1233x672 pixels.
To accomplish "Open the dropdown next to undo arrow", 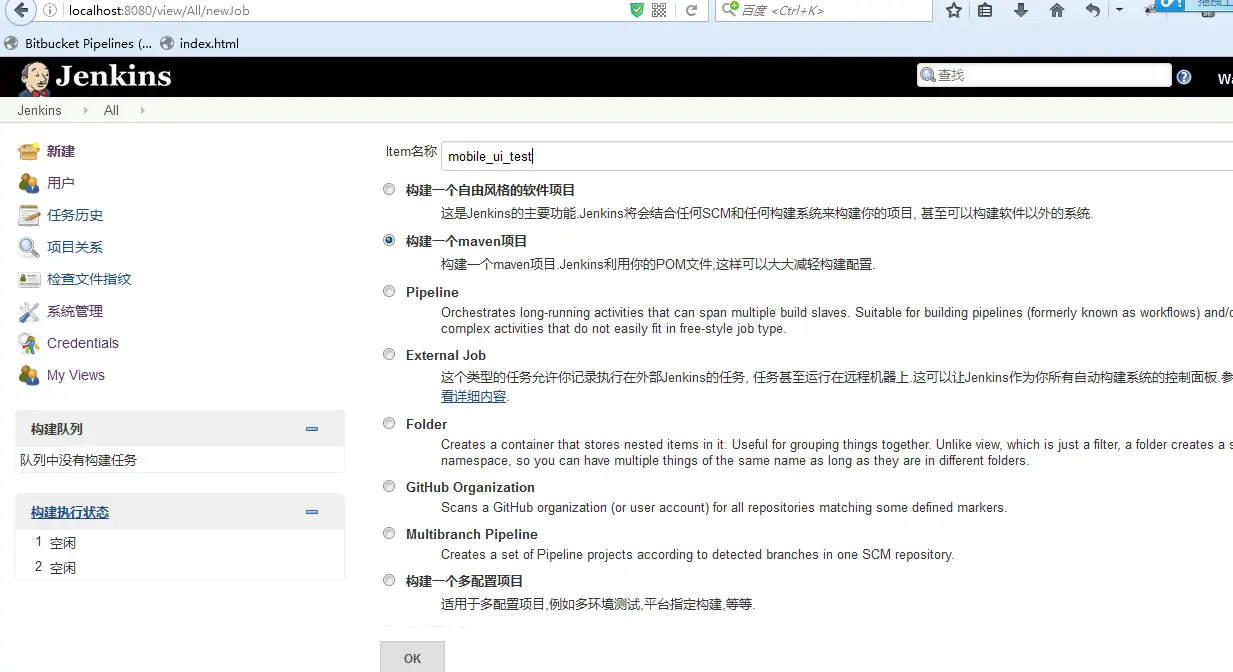I will [1119, 10].
